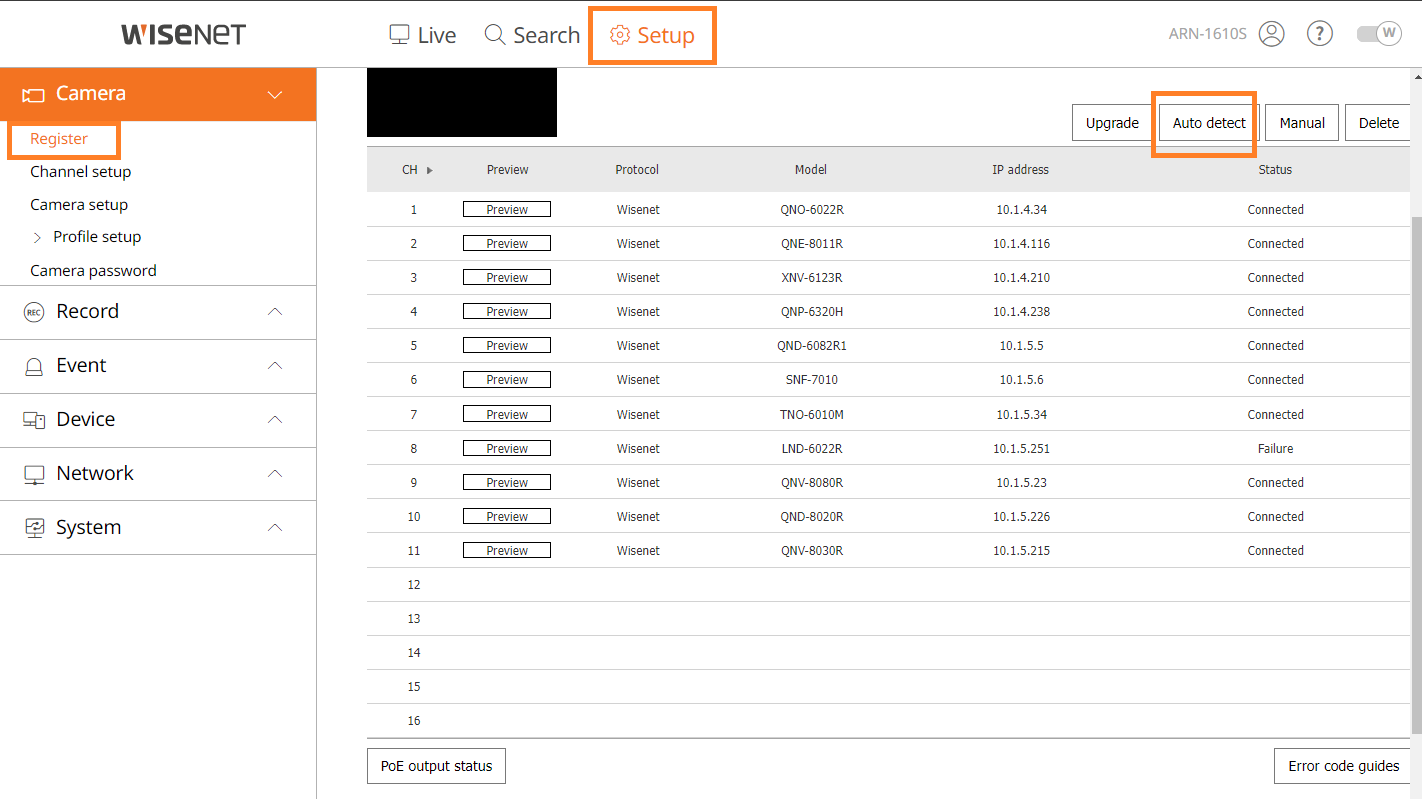Click the Upgrade button
The height and width of the screenshot is (799, 1422).
point(1112,123)
